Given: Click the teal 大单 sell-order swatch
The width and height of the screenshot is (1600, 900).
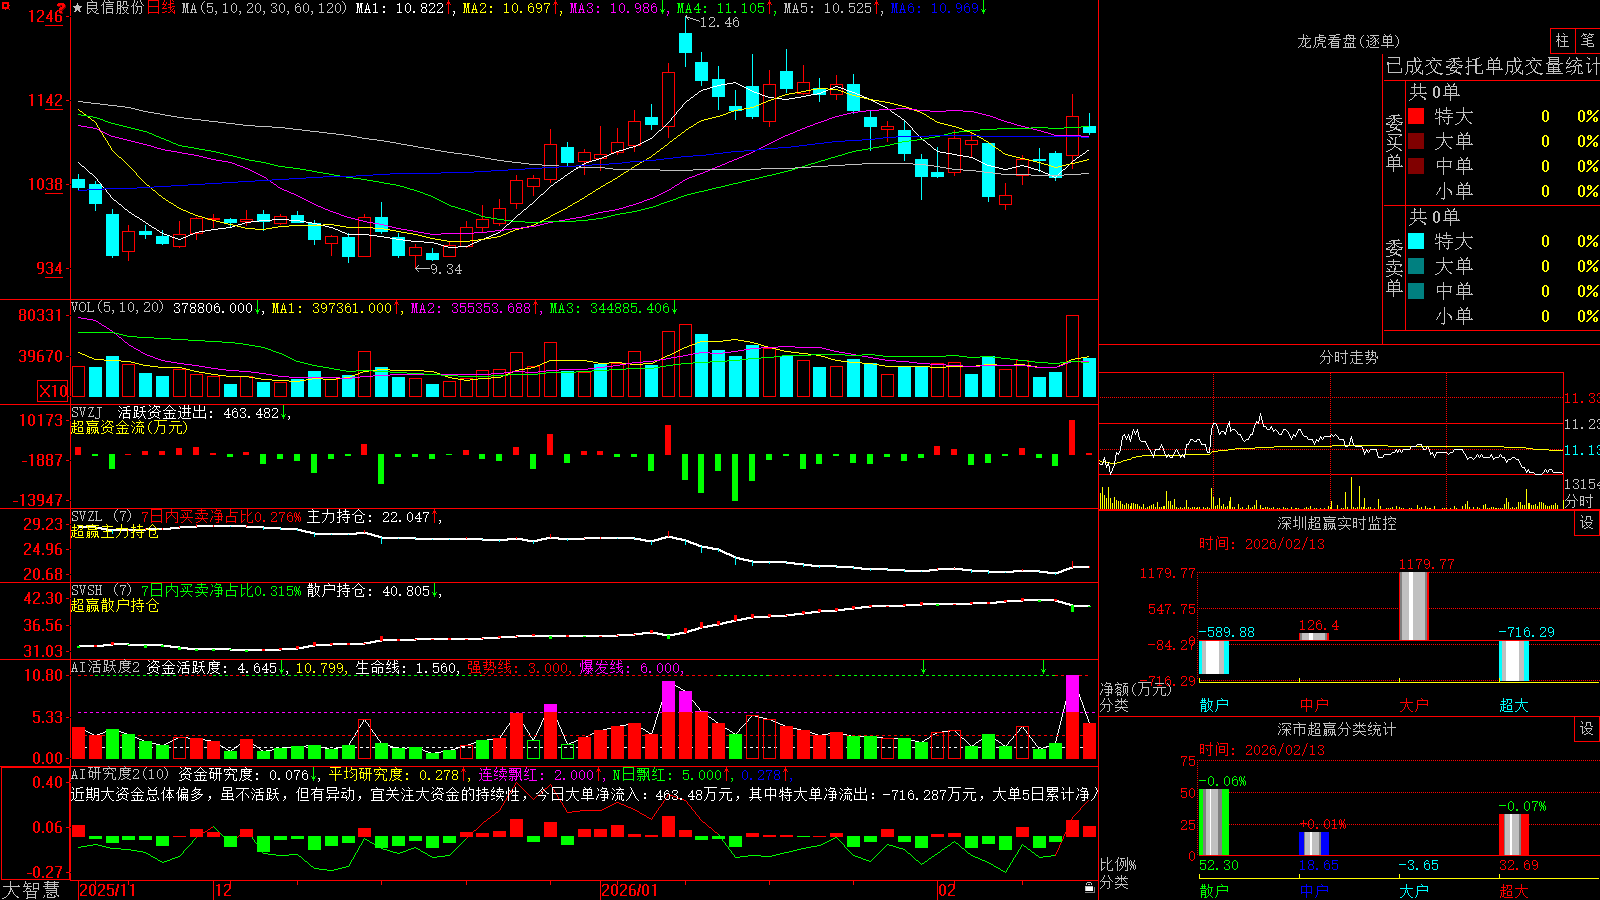Looking at the screenshot, I should point(1416,266).
